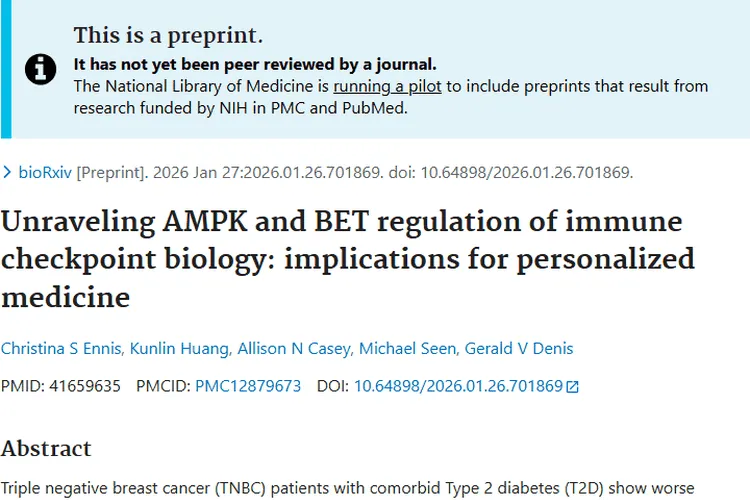Open author Kunlin Huang's profile link
The image size is (750, 500).
click(178, 348)
